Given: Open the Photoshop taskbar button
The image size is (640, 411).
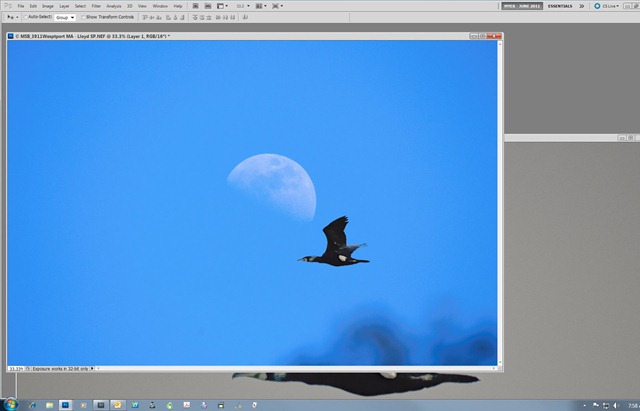Looking at the screenshot, I should [65, 405].
